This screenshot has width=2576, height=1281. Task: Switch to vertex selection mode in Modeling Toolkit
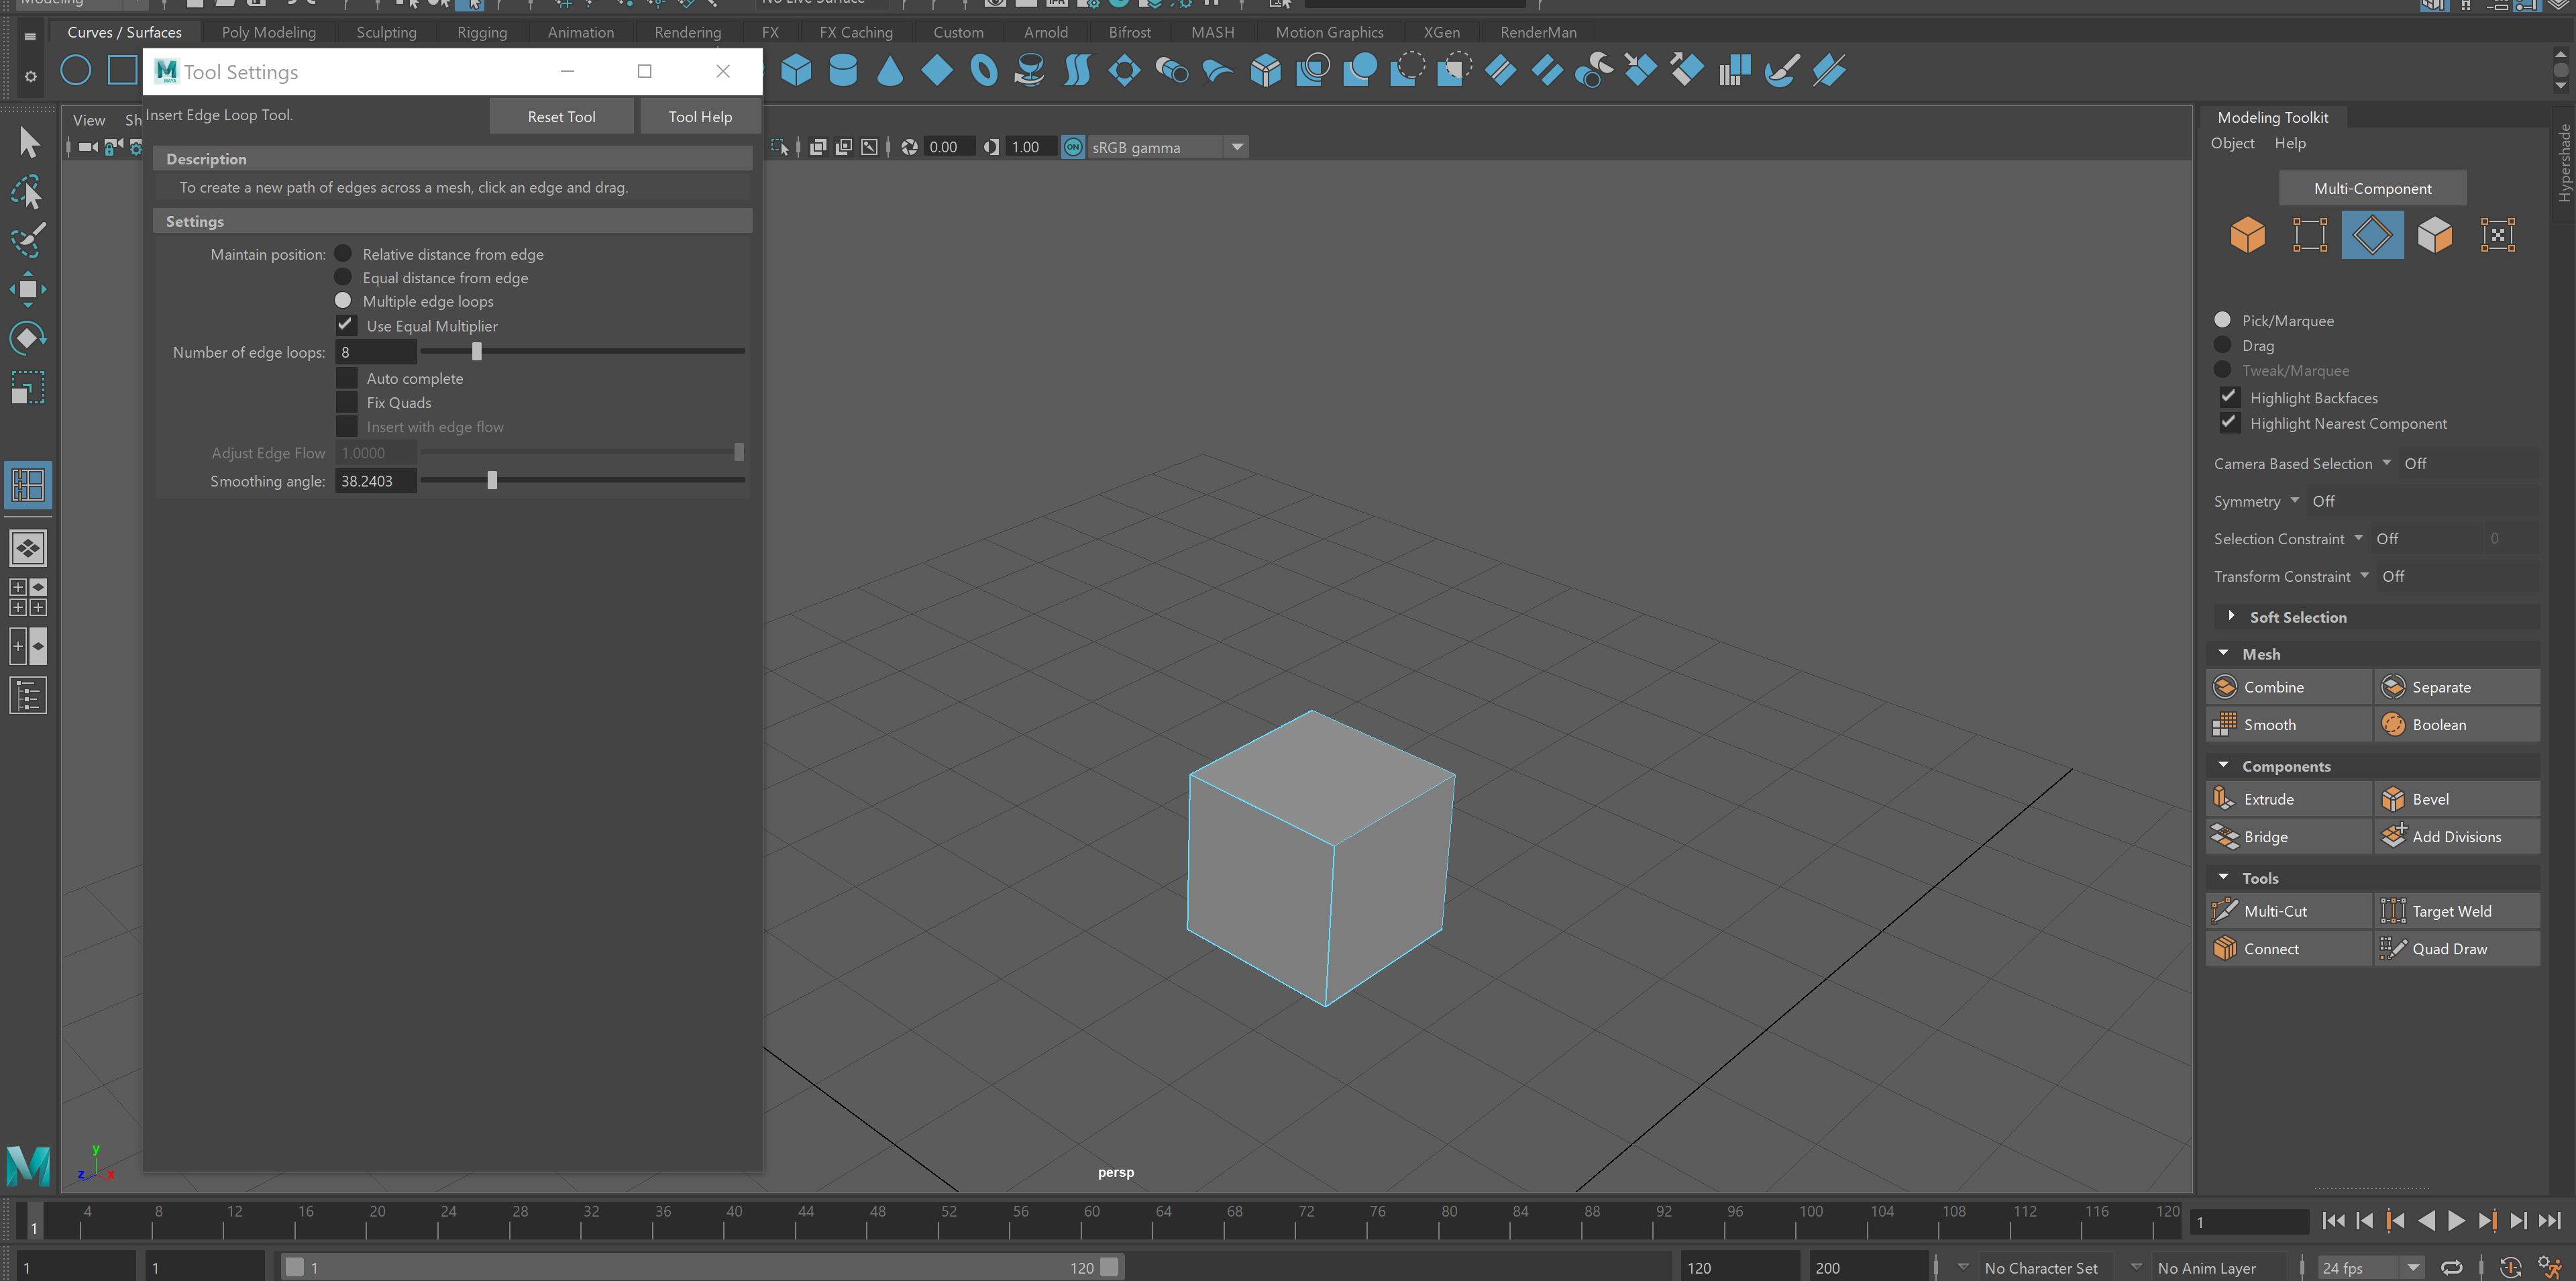coord(2311,234)
